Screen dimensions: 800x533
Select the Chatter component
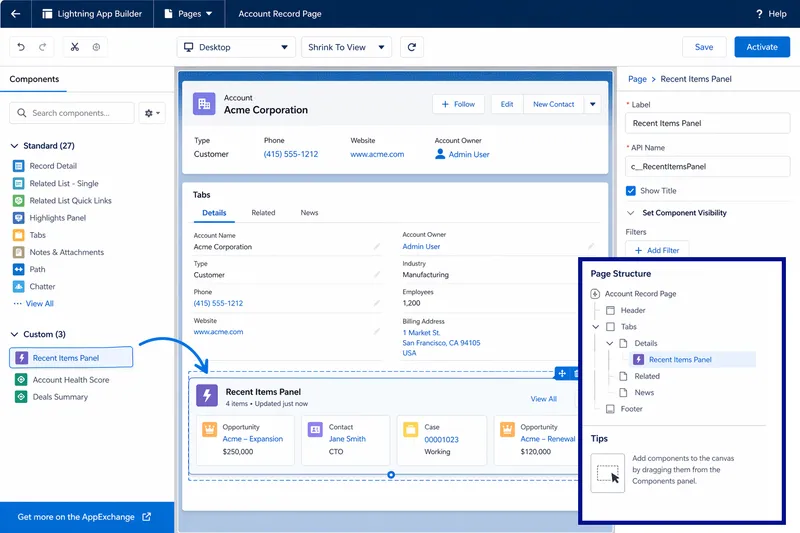34,287
